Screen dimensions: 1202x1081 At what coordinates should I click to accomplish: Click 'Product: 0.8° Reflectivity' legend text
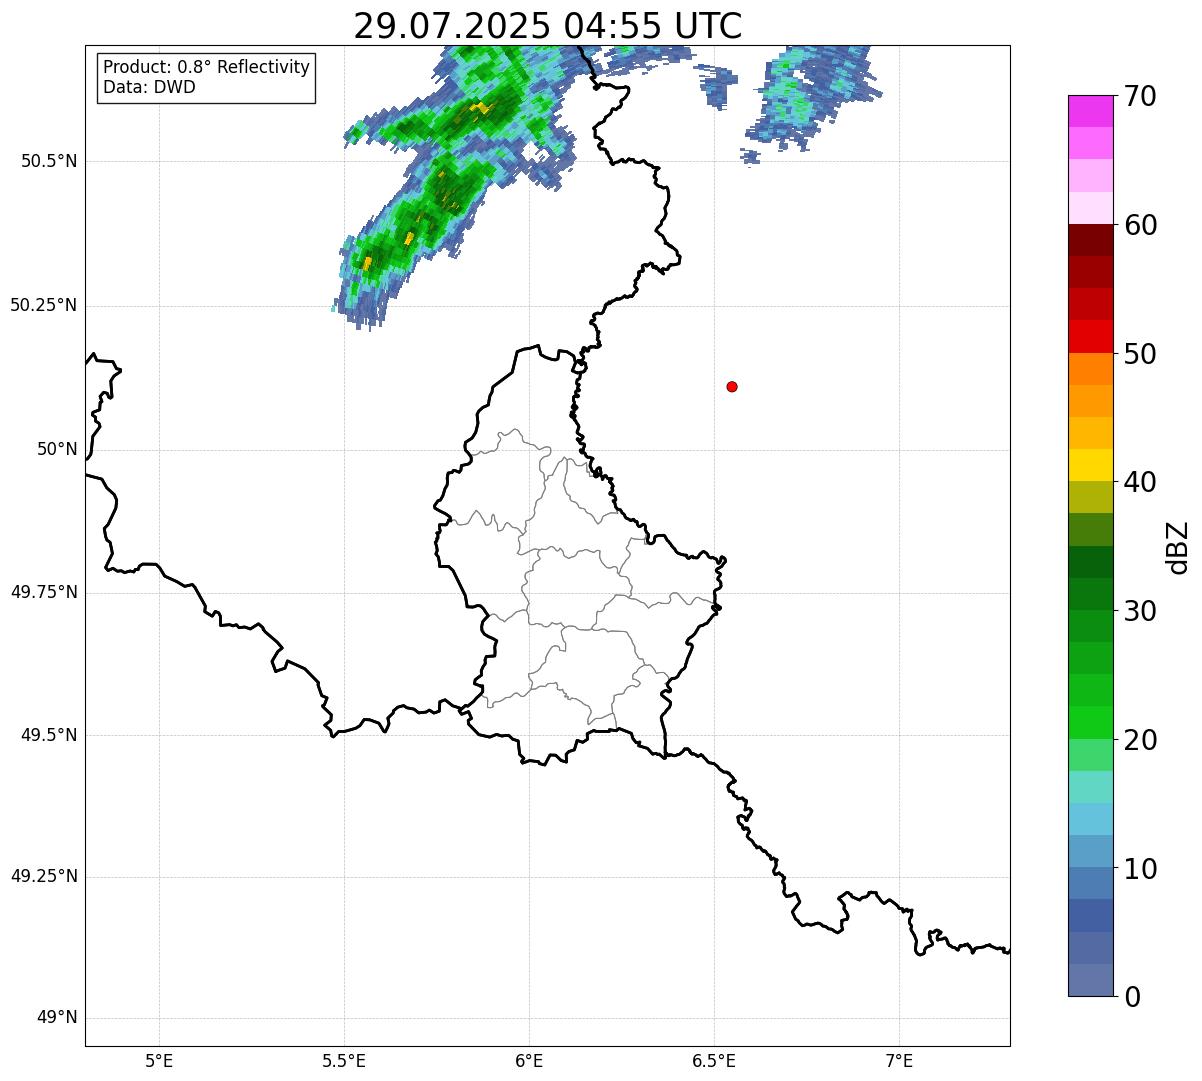(207, 67)
